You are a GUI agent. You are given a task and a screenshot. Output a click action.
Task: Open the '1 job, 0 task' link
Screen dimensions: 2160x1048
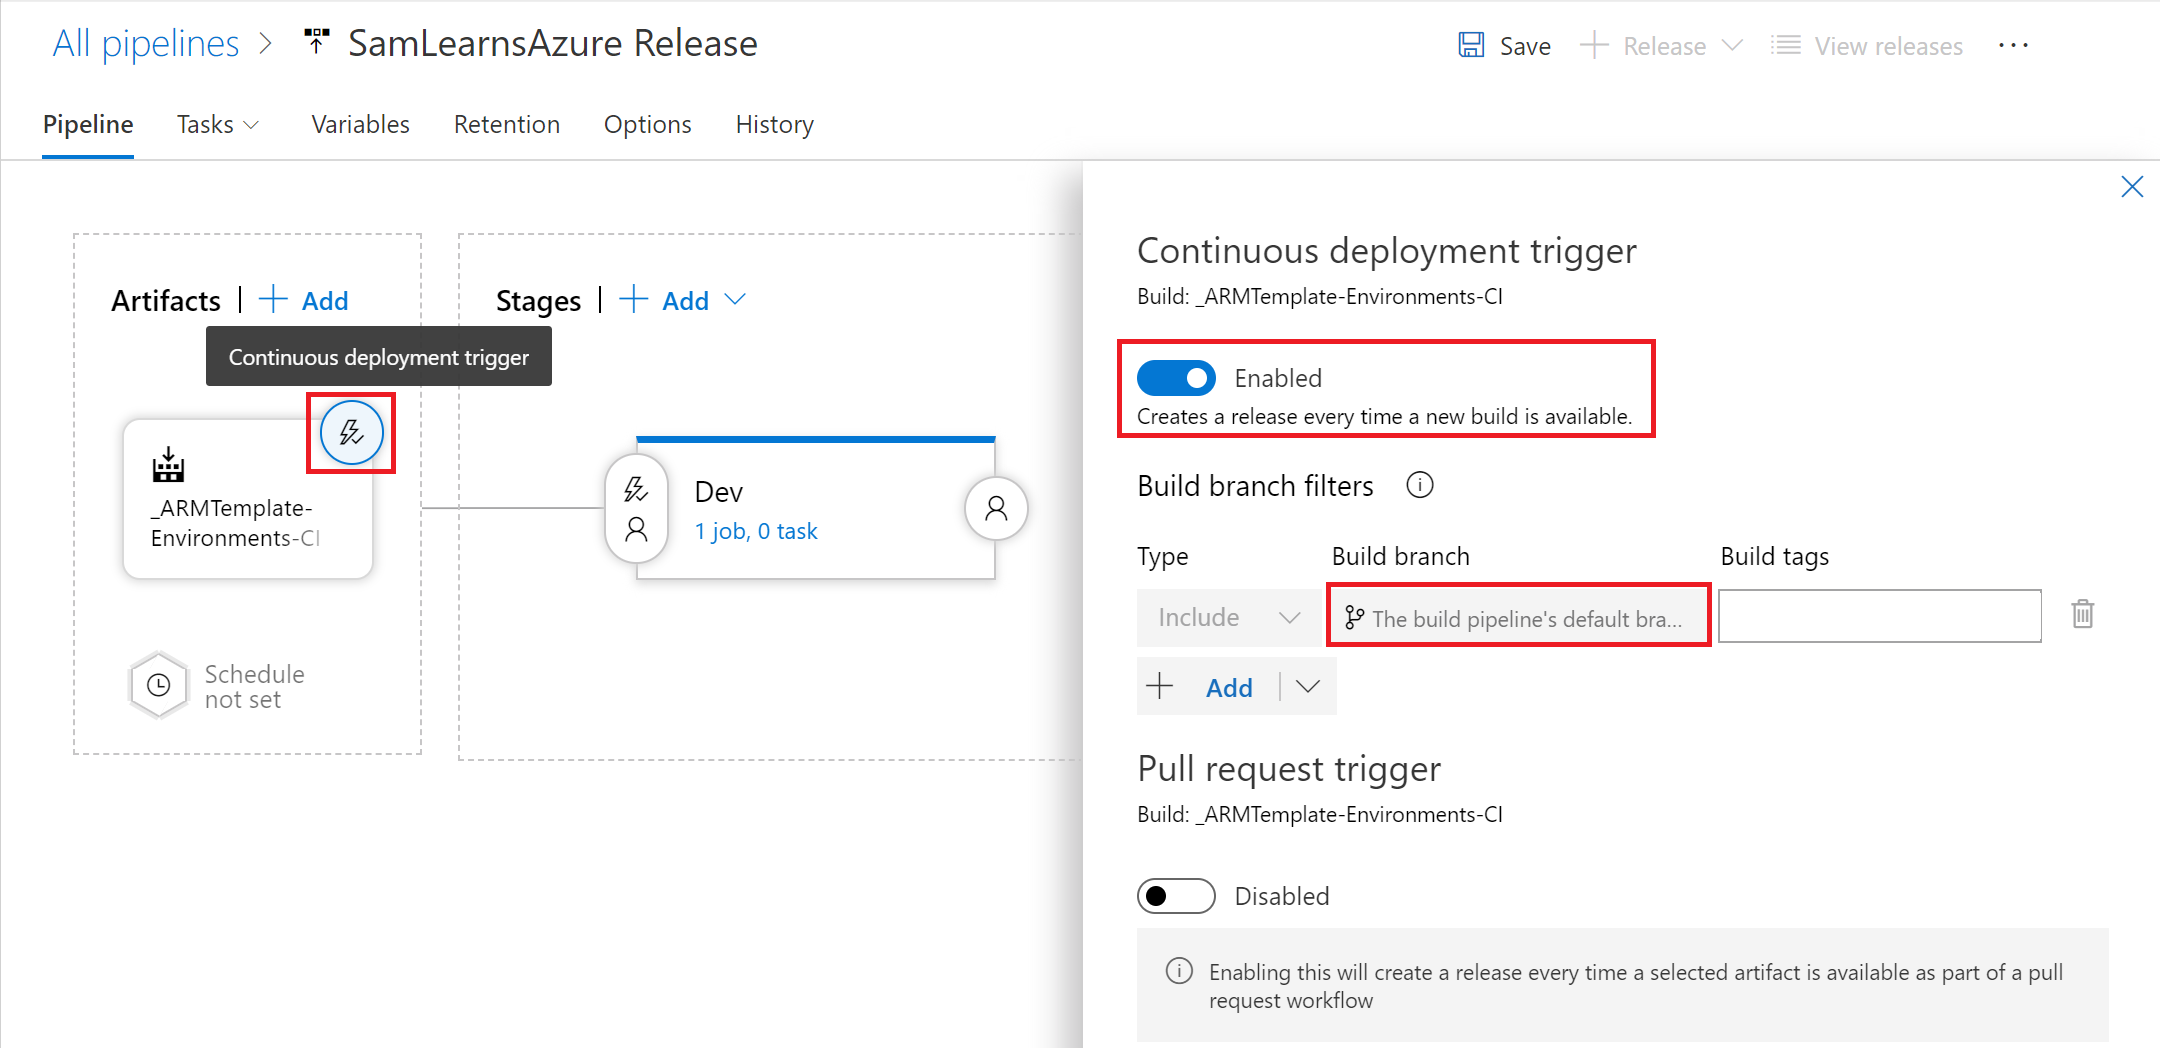(x=756, y=531)
